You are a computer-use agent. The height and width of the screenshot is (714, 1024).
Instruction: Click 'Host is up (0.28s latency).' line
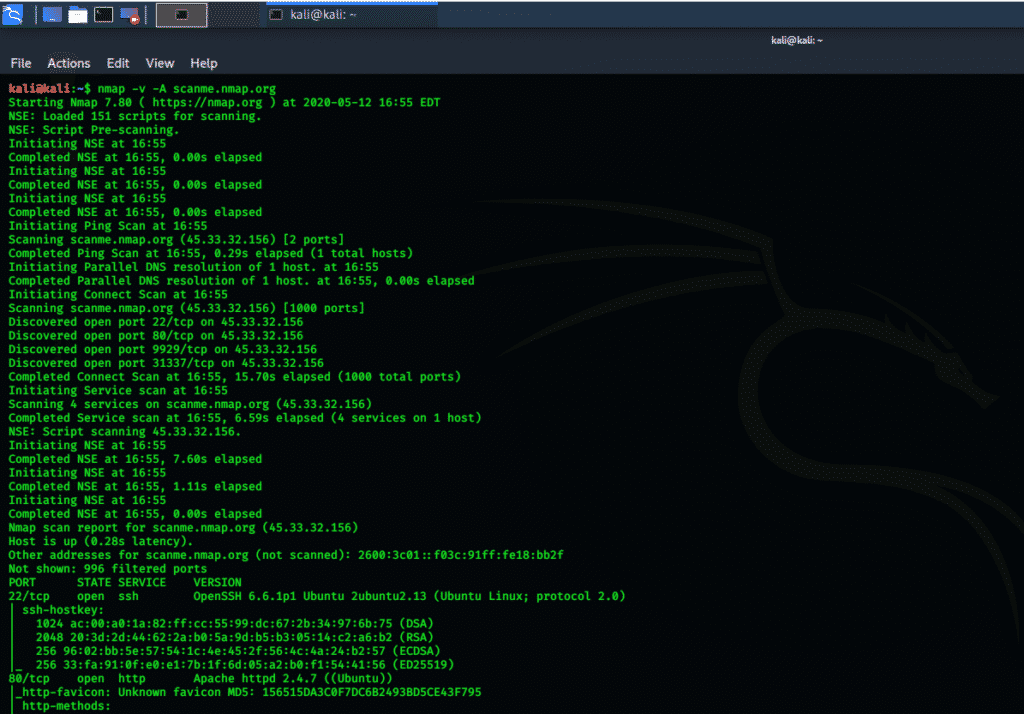[x=101, y=542]
